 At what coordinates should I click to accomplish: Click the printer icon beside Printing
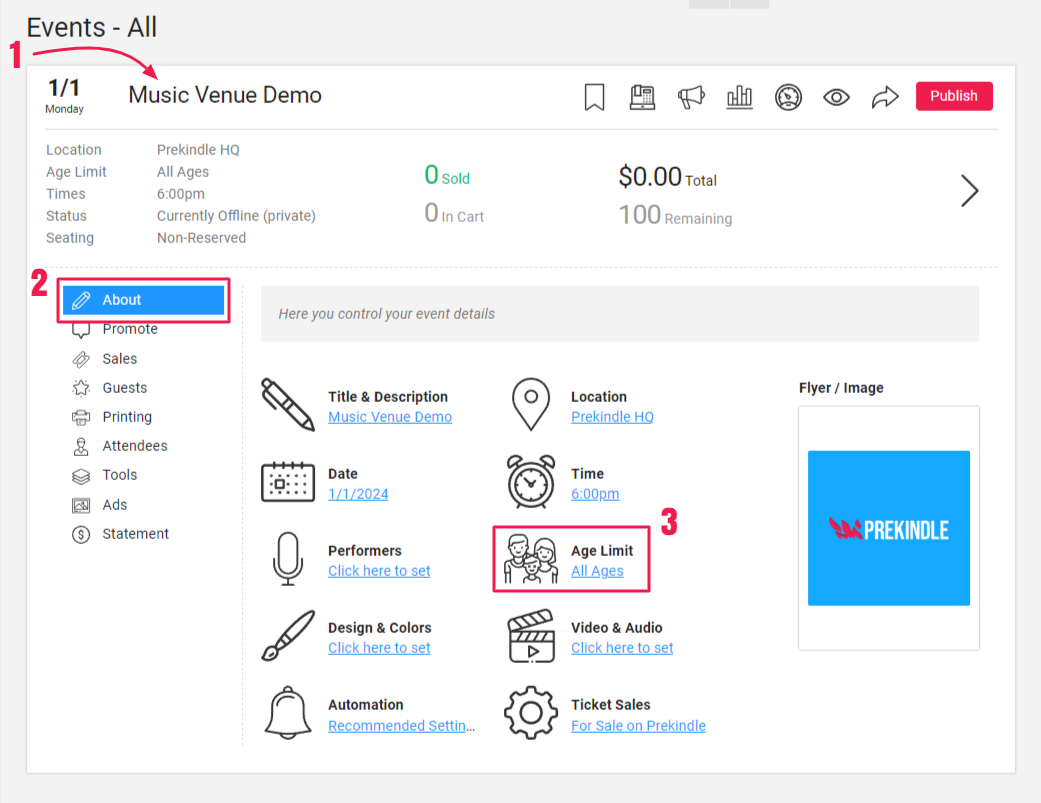[x=81, y=417]
